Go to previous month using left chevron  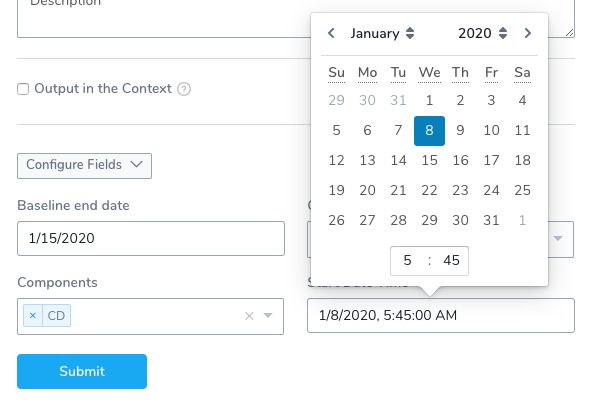point(331,33)
